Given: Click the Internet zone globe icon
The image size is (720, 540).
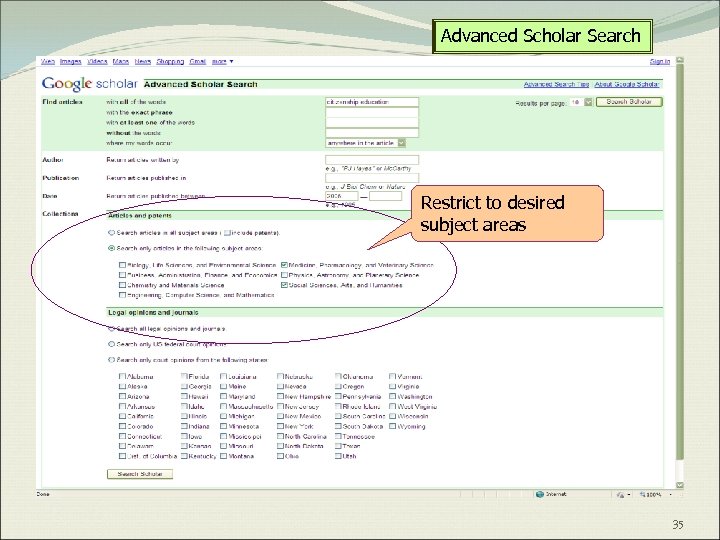Looking at the screenshot, I should tap(540, 495).
